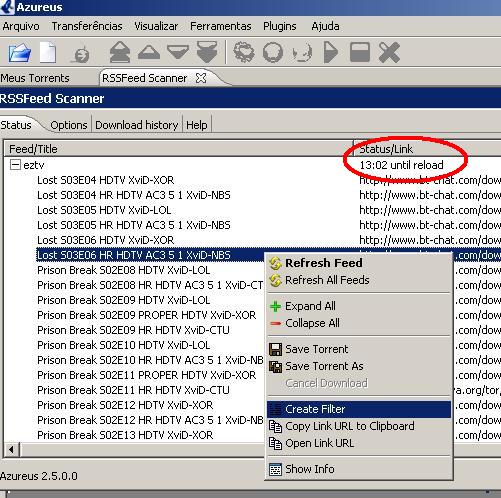Image resolution: width=501 pixels, height=498 pixels.
Task: Choose Copy Link URL to Clipboard
Action: tap(359, 426)
